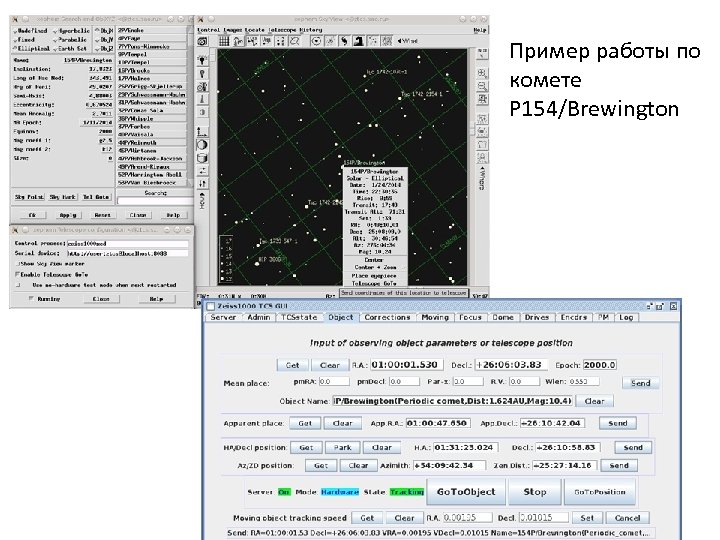
Task: Select the Earth Sat object type radio button
Action: click(70, 48)
